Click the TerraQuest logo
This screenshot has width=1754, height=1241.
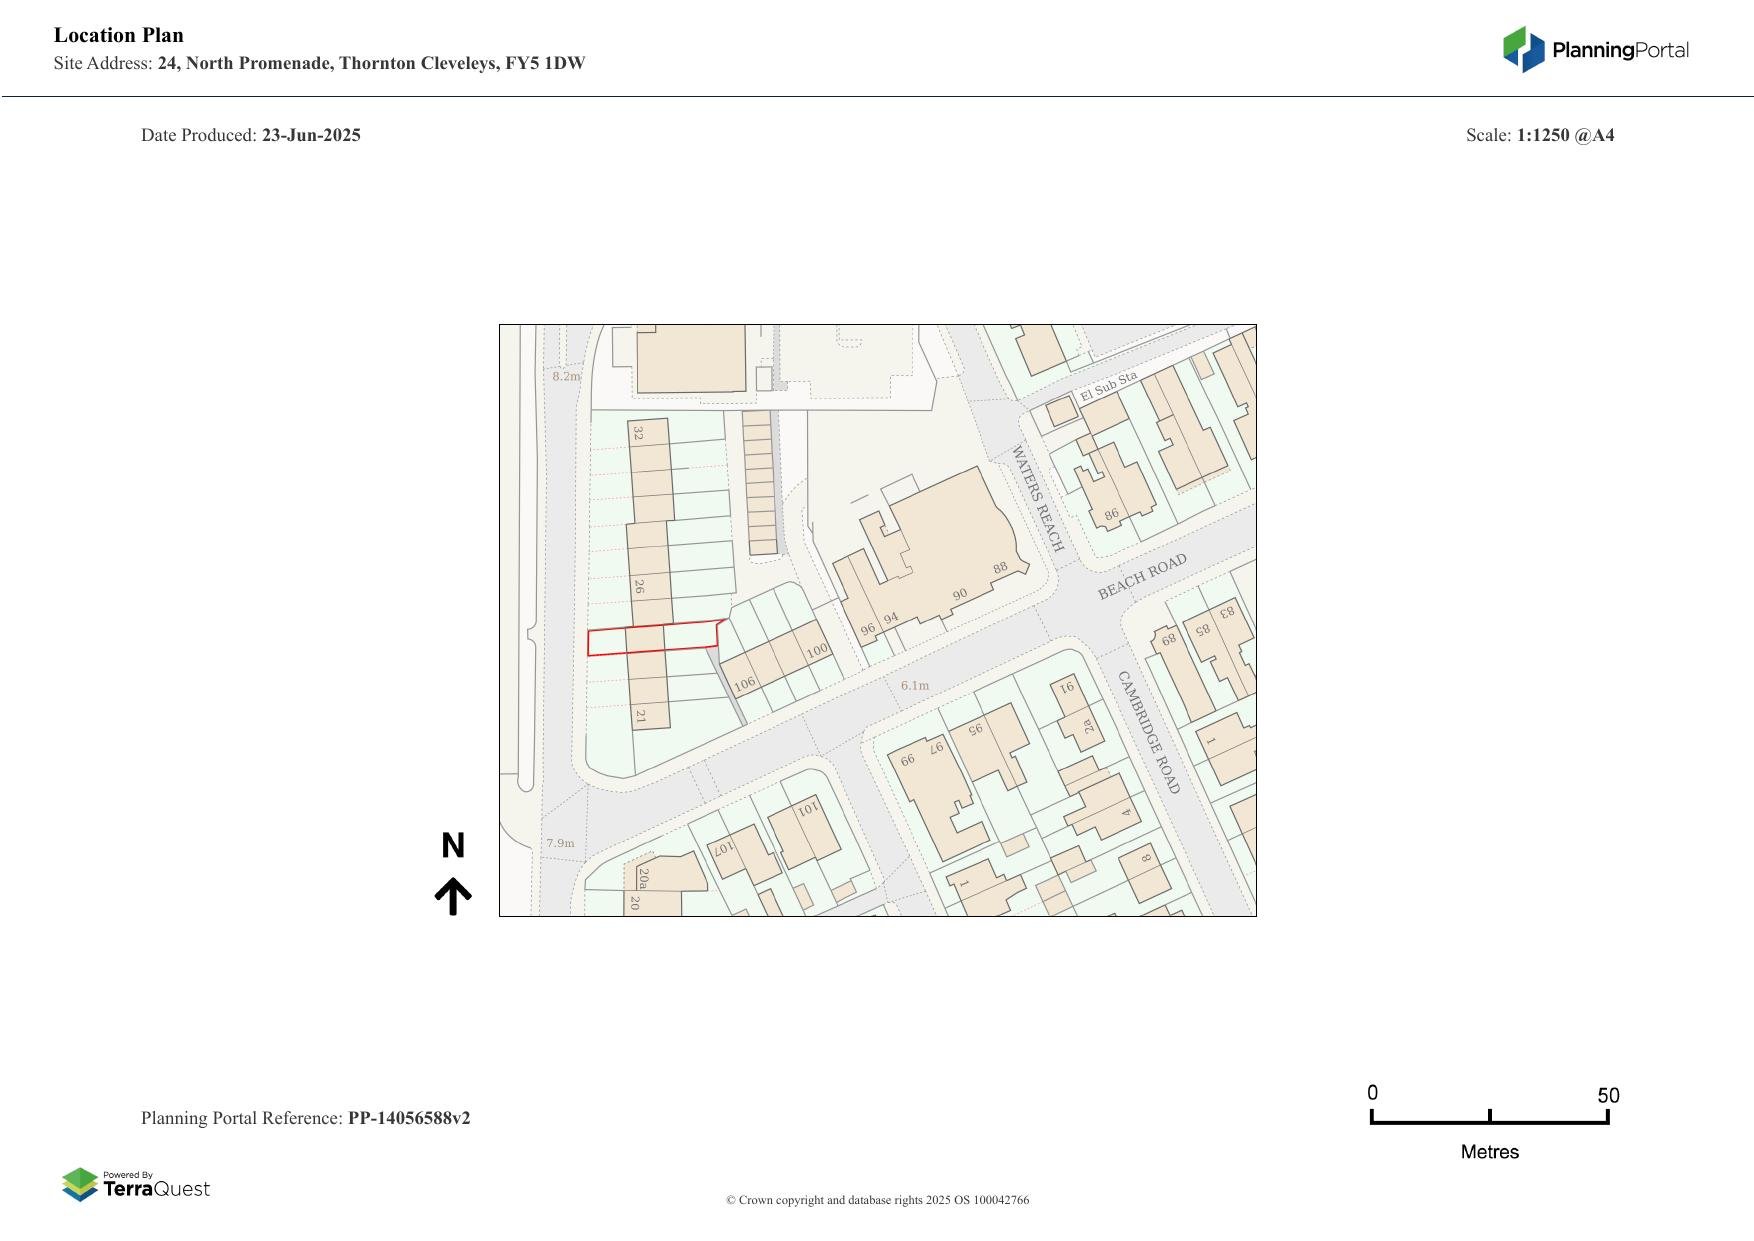[136, 1185]
